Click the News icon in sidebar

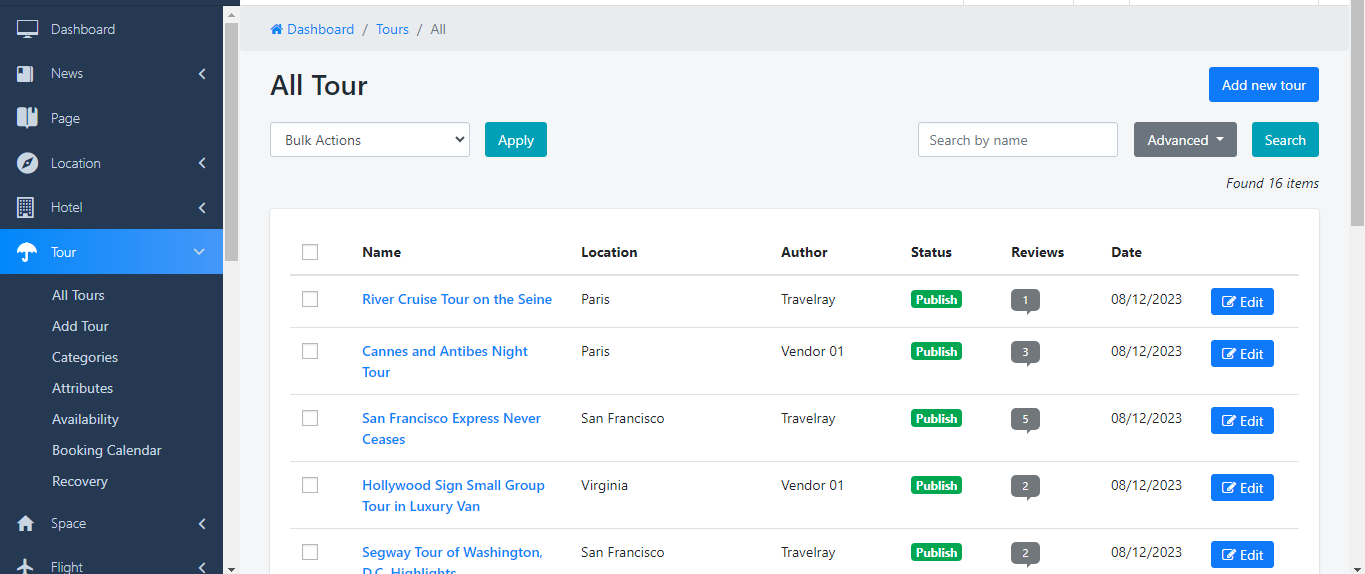[x=27, y=74]
